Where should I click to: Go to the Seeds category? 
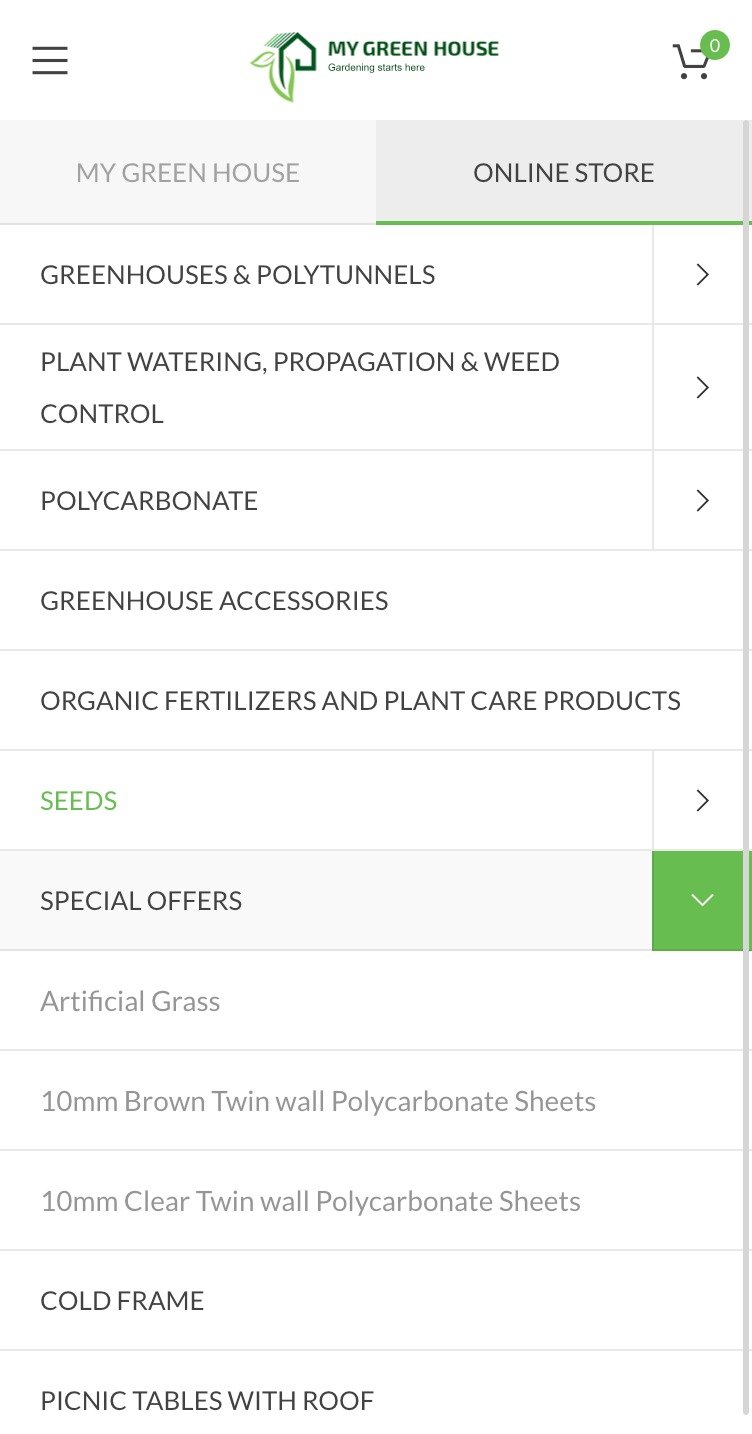79,801
